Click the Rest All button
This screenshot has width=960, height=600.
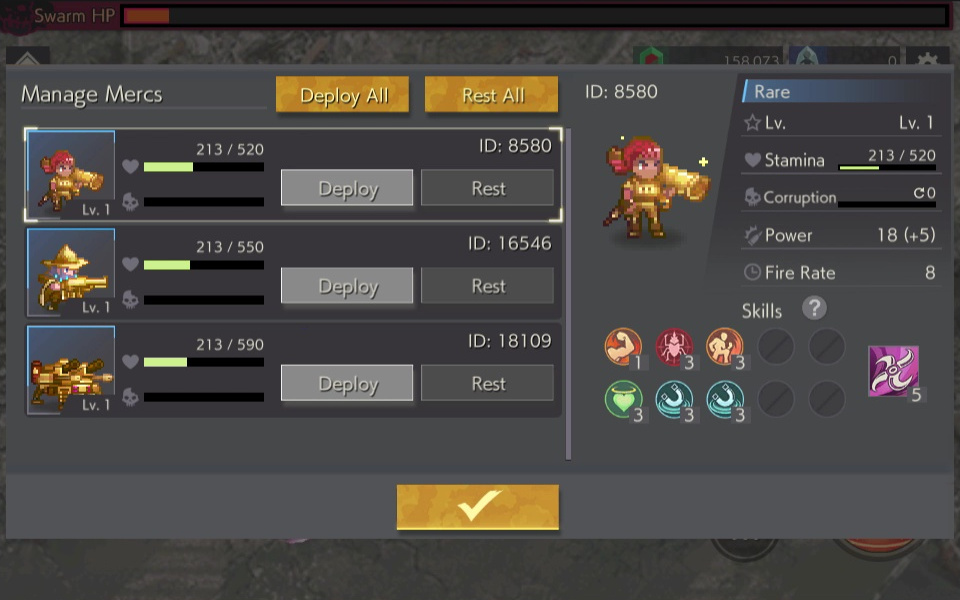click(492, 94)
